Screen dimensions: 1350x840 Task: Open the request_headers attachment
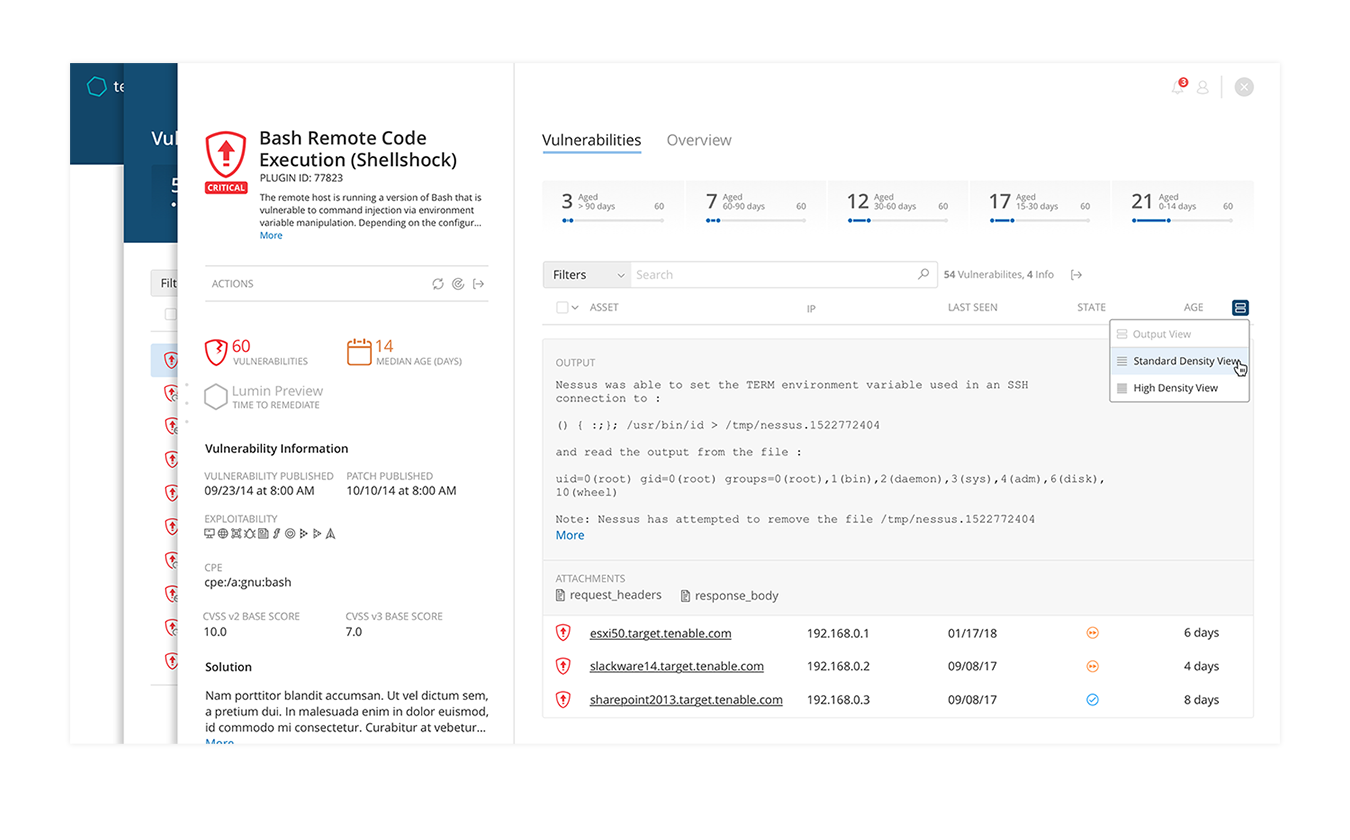tap(614, 595)
